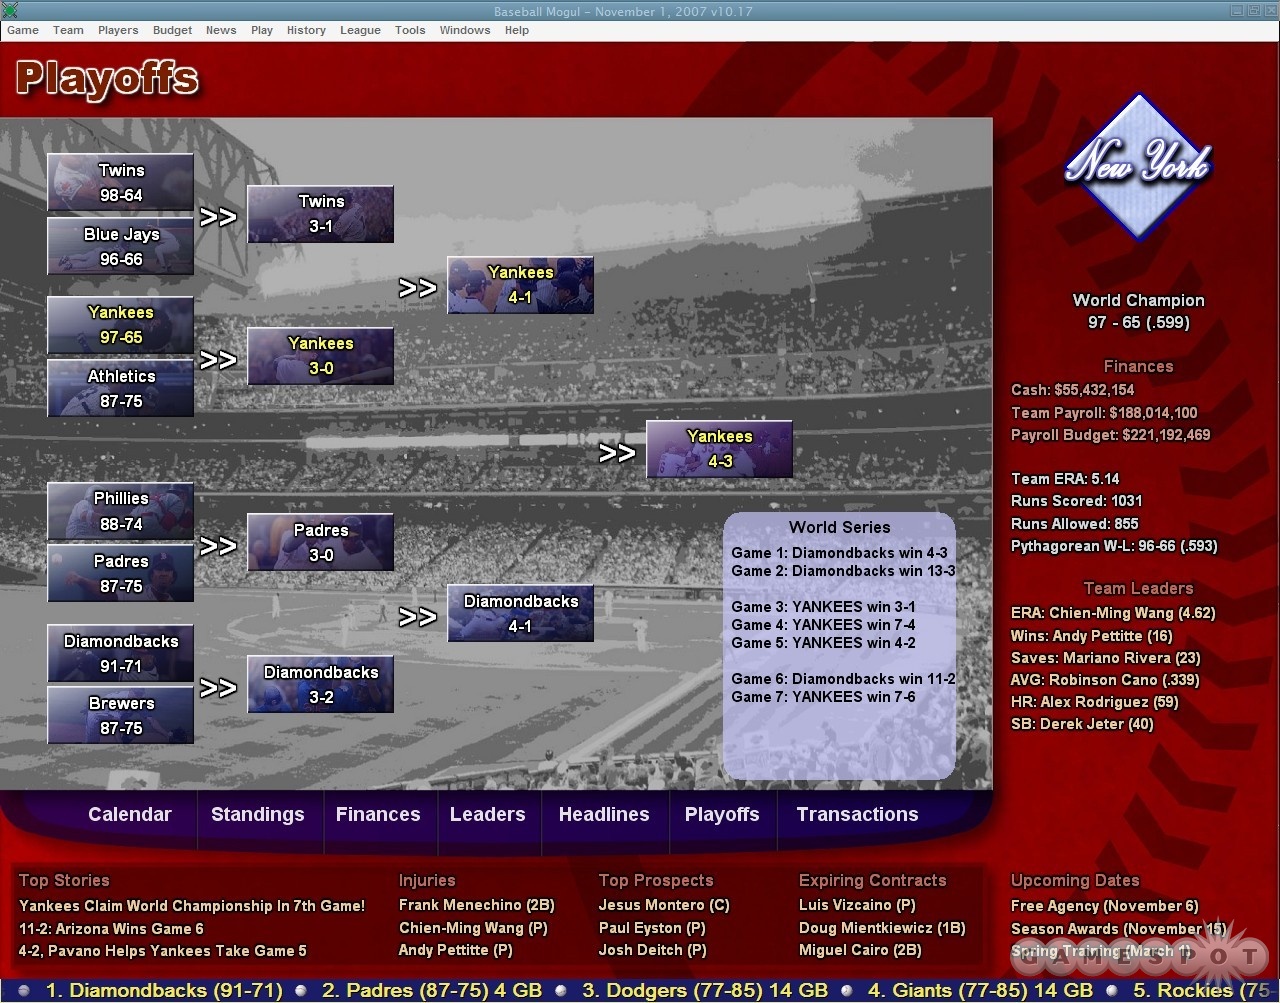Select the Transactions tab
The width and height of the screenshot is (1280, 1003).
[x=856, y=814]
